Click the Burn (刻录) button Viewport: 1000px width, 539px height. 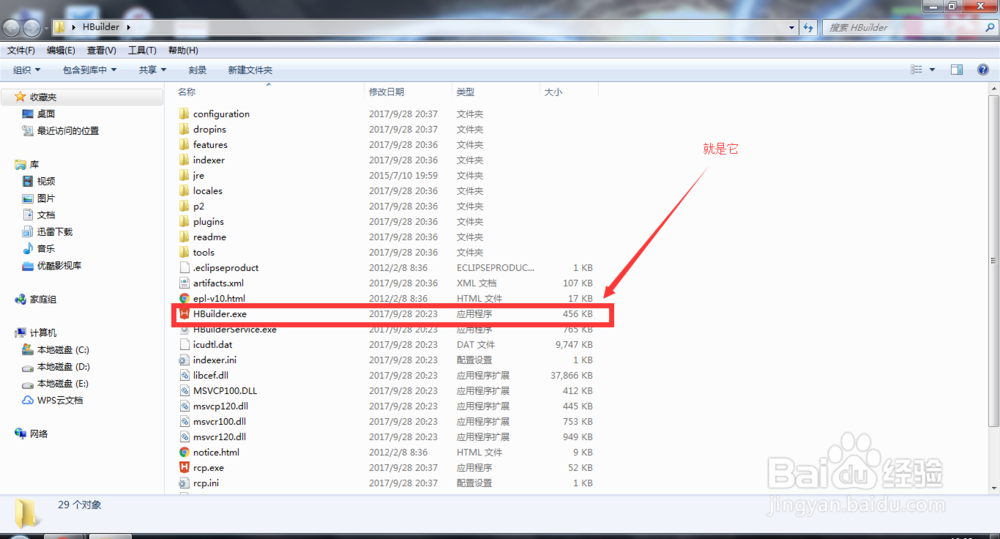coord(197,70)
